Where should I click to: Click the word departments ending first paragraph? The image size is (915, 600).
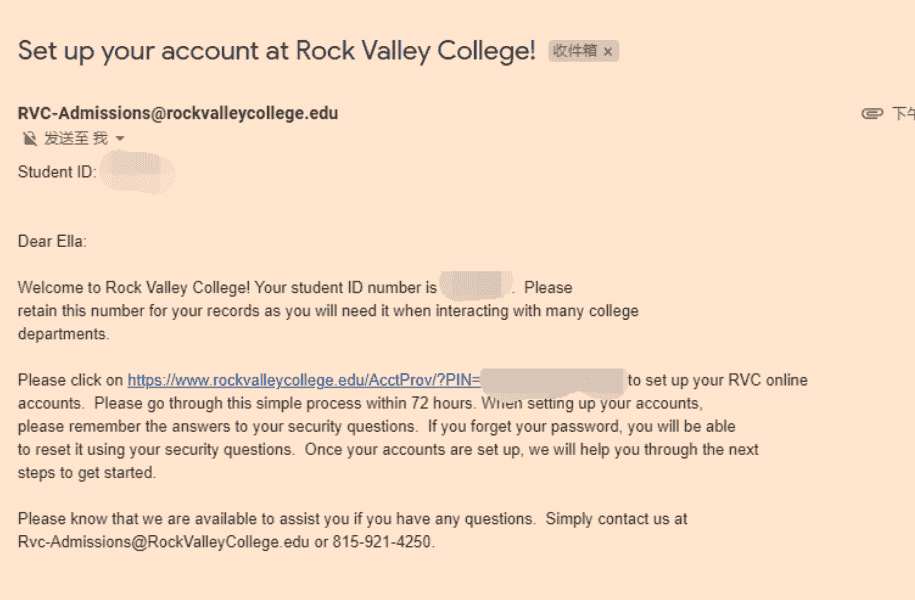click(63, 334)
